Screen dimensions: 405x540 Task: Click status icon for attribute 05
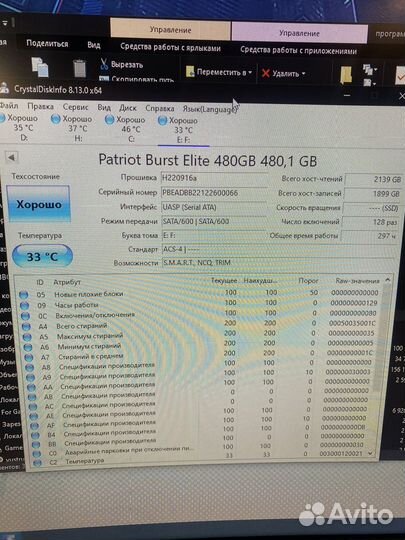coord(23,295)
